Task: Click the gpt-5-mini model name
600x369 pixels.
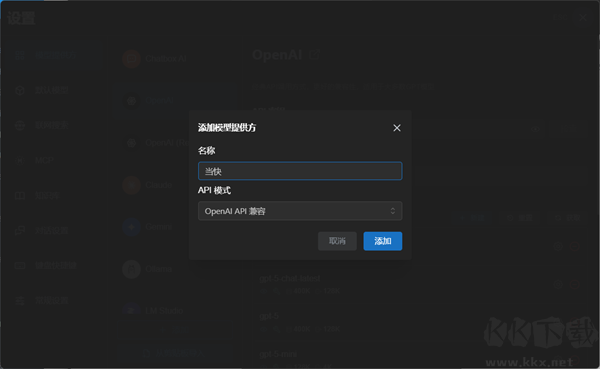Action: point(278,354)
